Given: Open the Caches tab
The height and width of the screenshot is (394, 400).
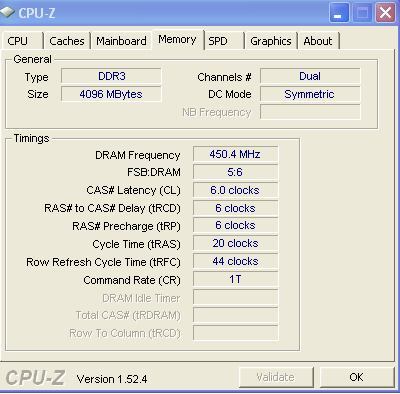Looking at the screenshot, I should coord(67,41).
